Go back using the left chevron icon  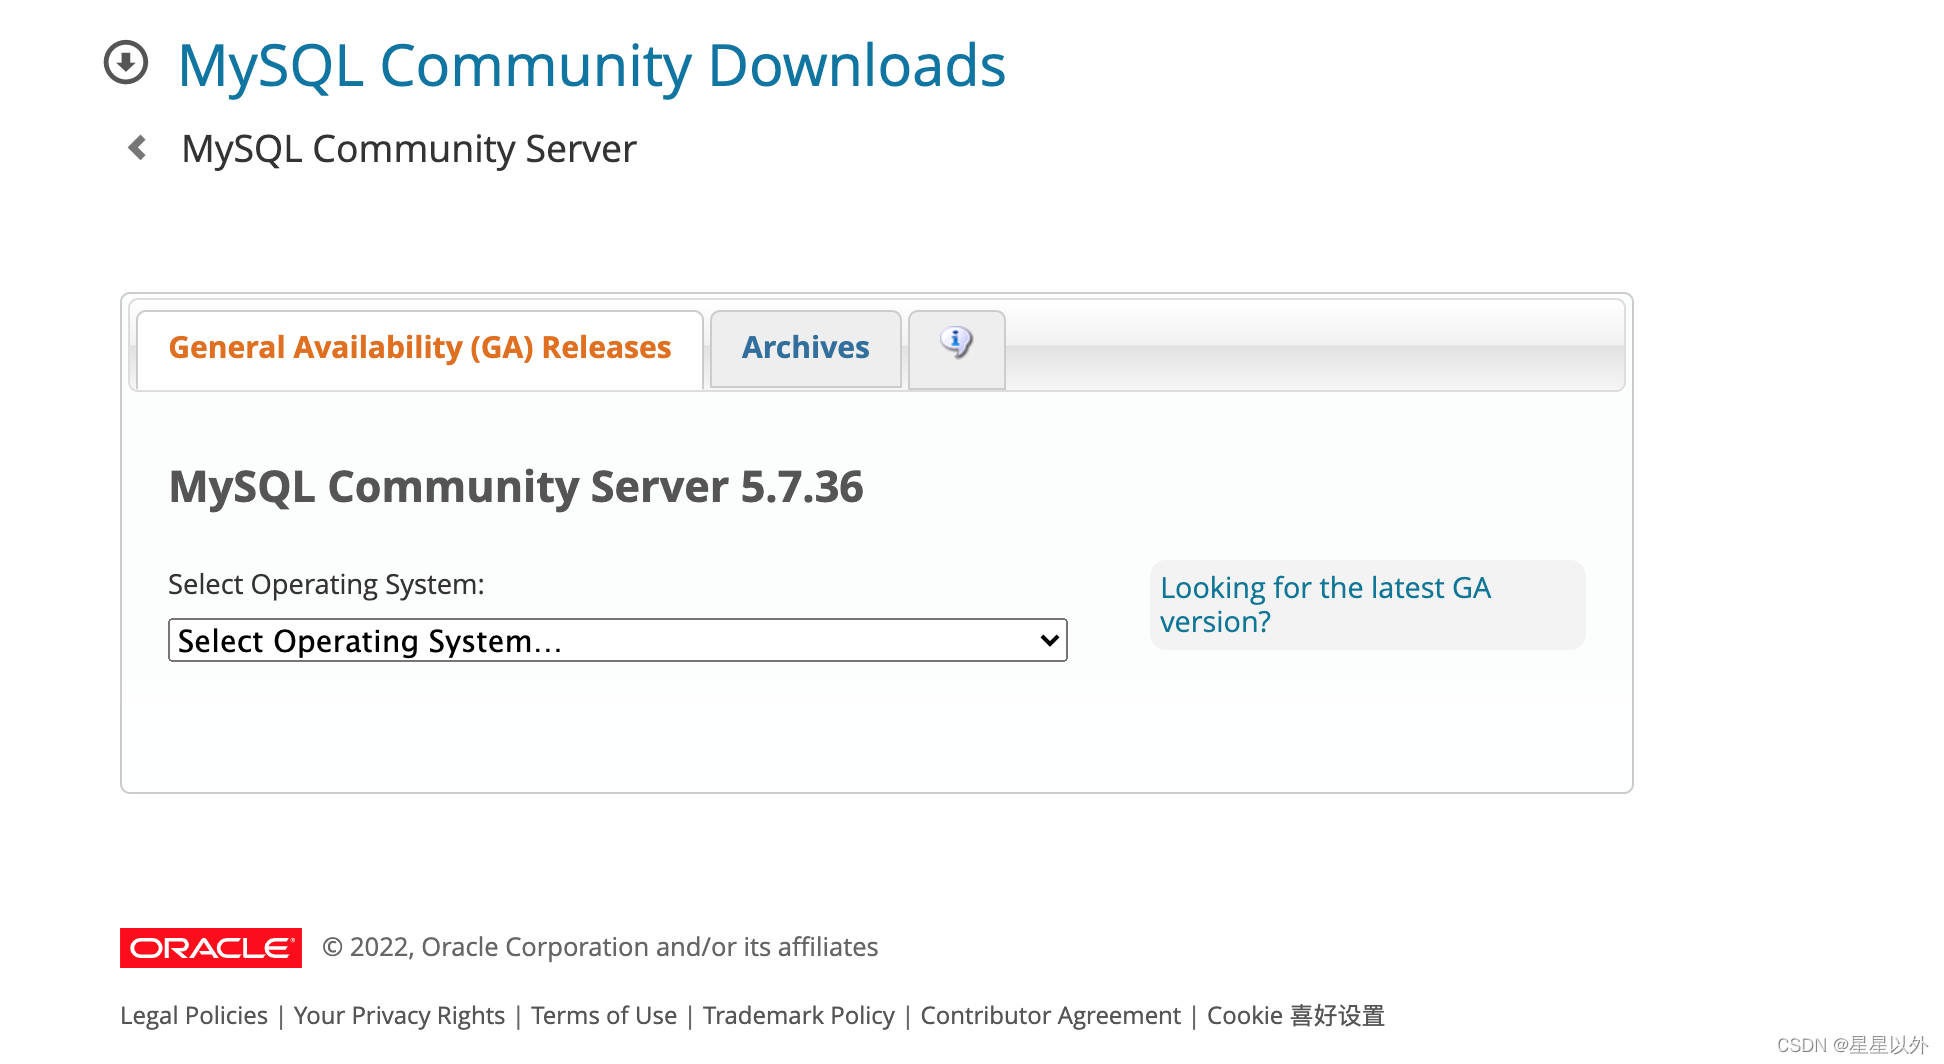point(138,148)
